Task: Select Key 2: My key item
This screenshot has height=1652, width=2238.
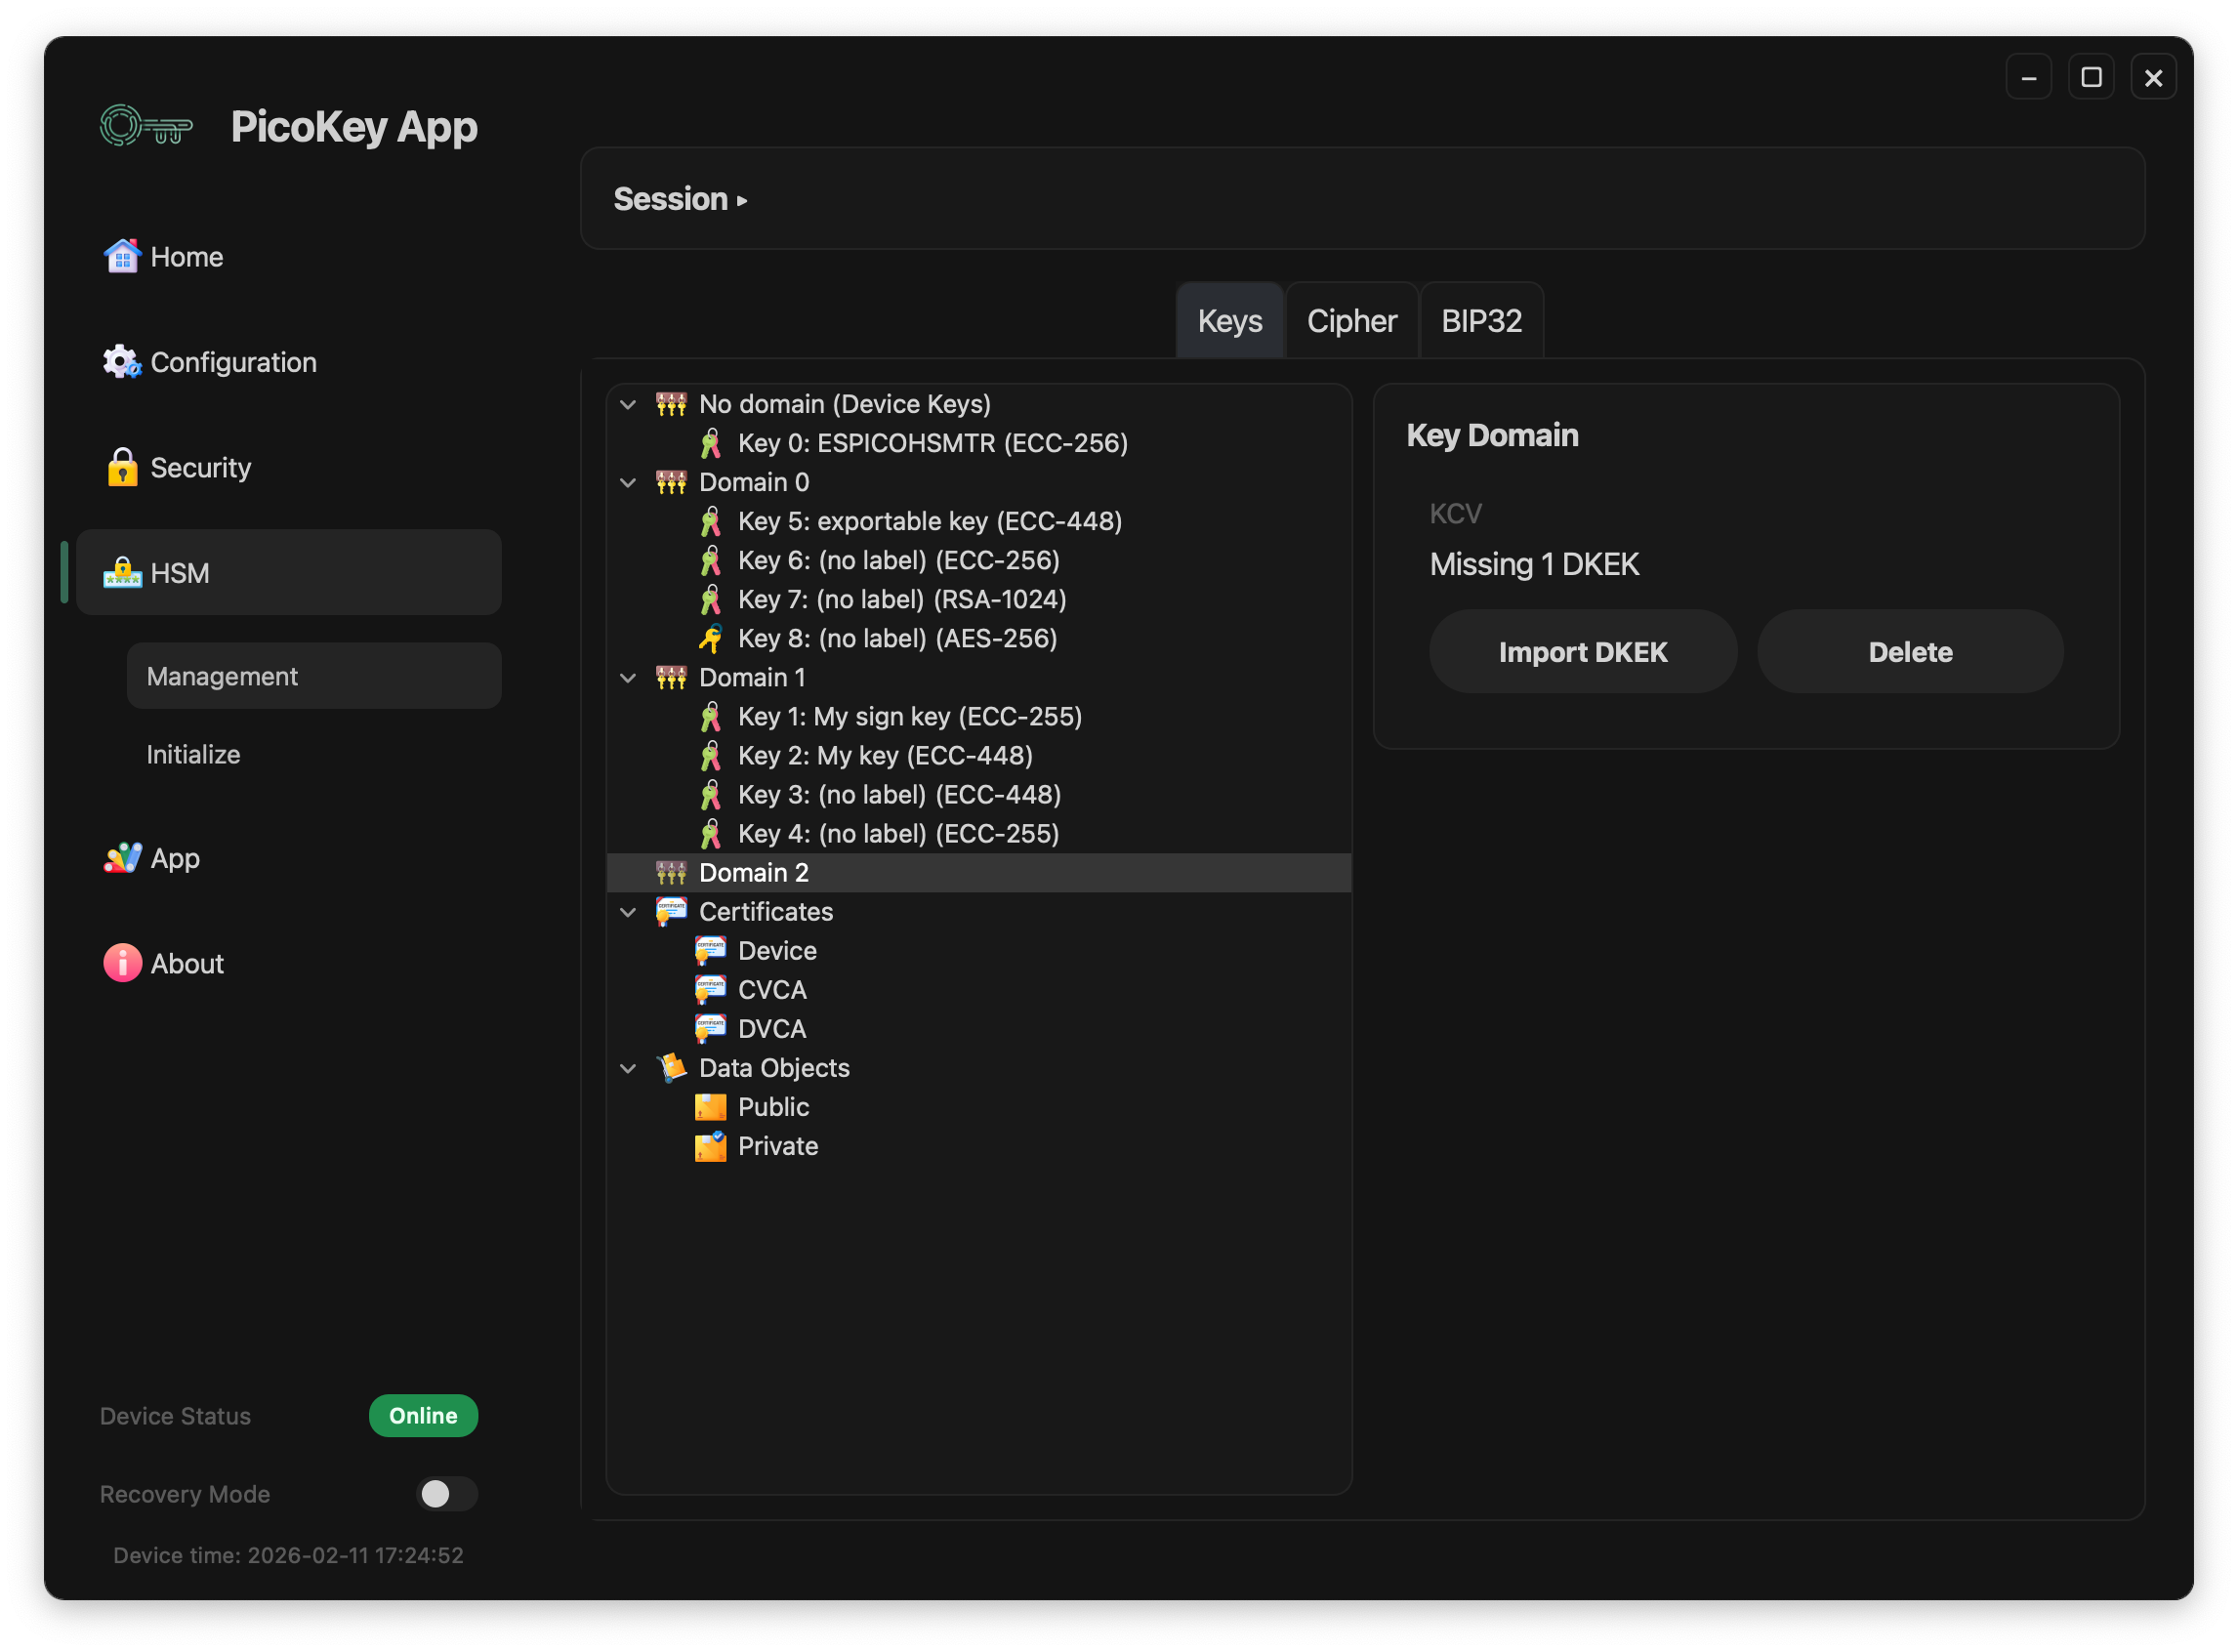Action: (x=884, y=756)
